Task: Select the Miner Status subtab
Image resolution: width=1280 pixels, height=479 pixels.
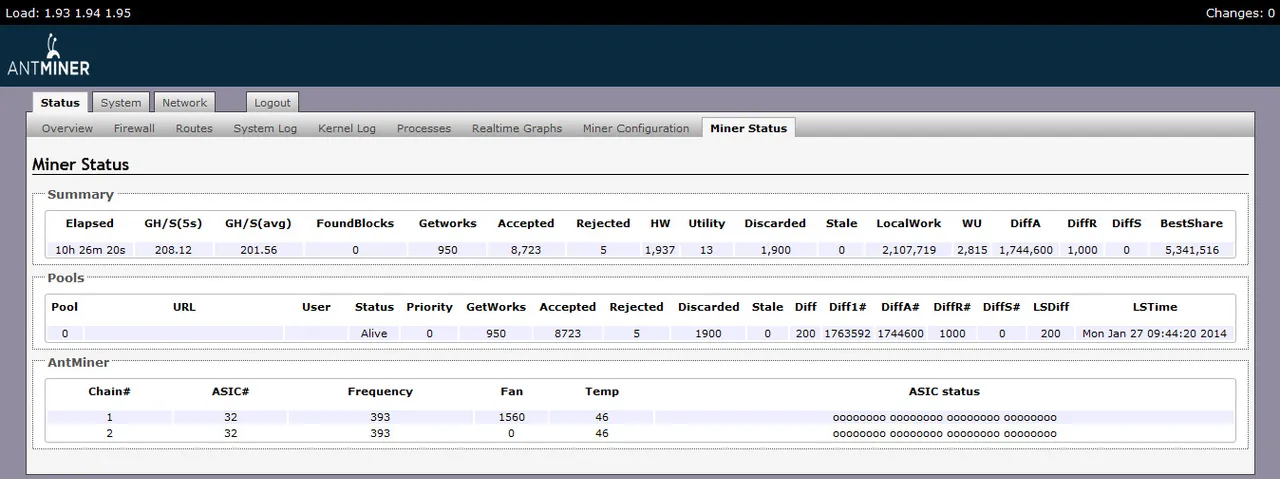Action: click(748, 128)
